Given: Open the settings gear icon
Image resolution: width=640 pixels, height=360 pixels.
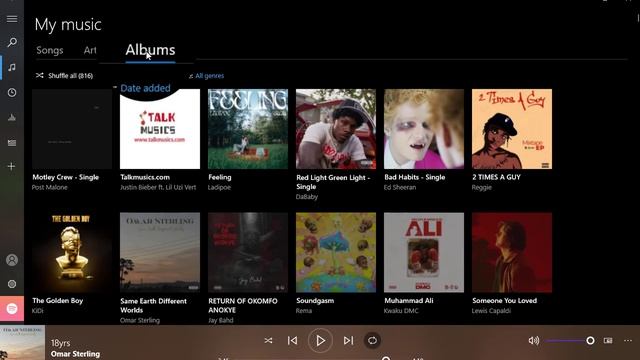Looking at the screenshot, I should (x=12, y=284).
